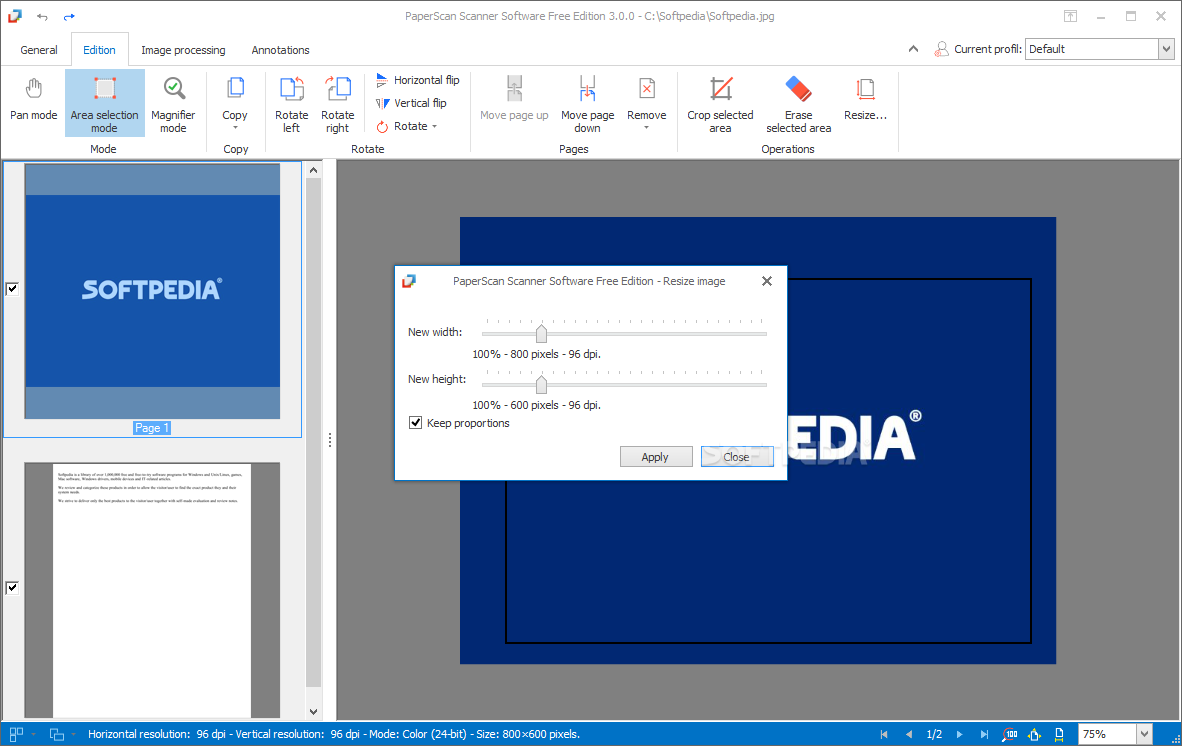The height and width of the screenshot is (746, 1182).
Task: Open the General tab
Action: (38, 50)
